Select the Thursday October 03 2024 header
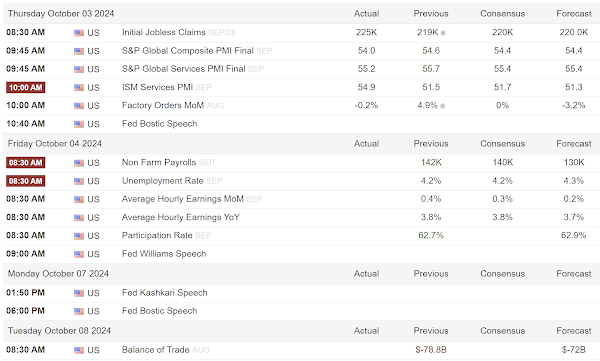This screenshot has height=361, width=600. pyautogui.click(x=61, y=14)
